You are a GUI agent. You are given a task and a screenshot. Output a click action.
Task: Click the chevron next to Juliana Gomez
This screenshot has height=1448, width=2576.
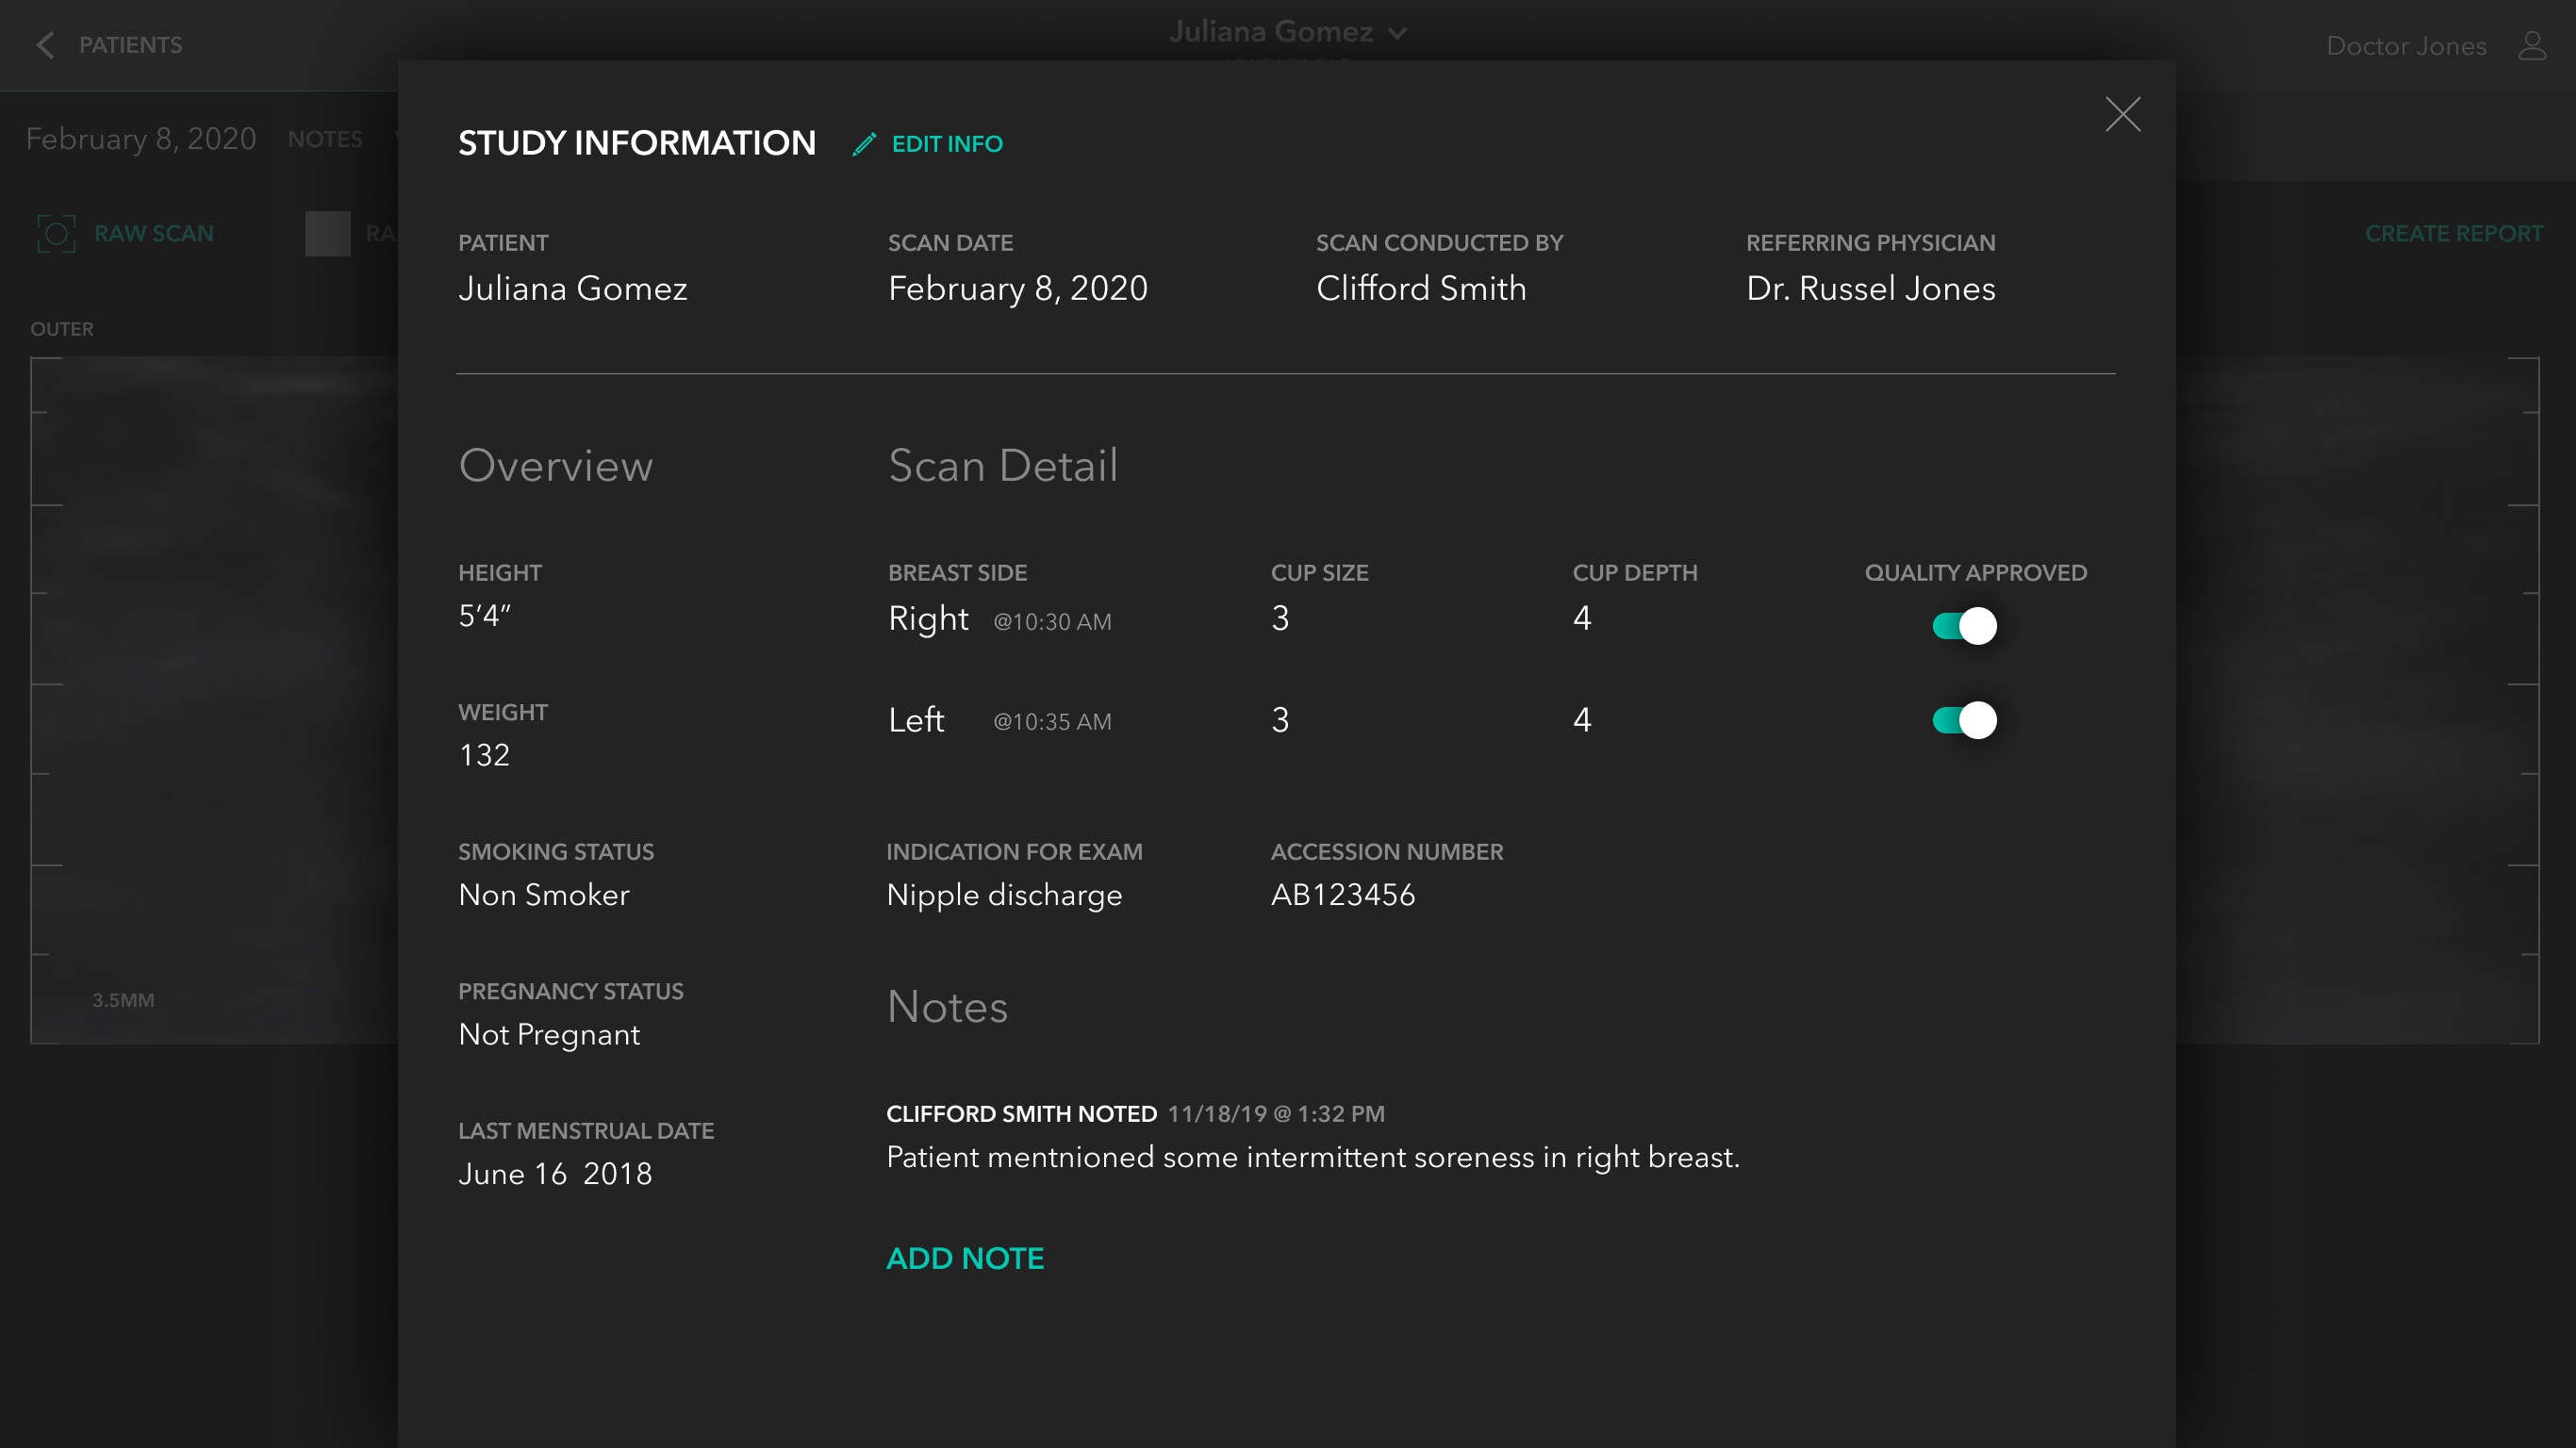[x=1398, y=33]
